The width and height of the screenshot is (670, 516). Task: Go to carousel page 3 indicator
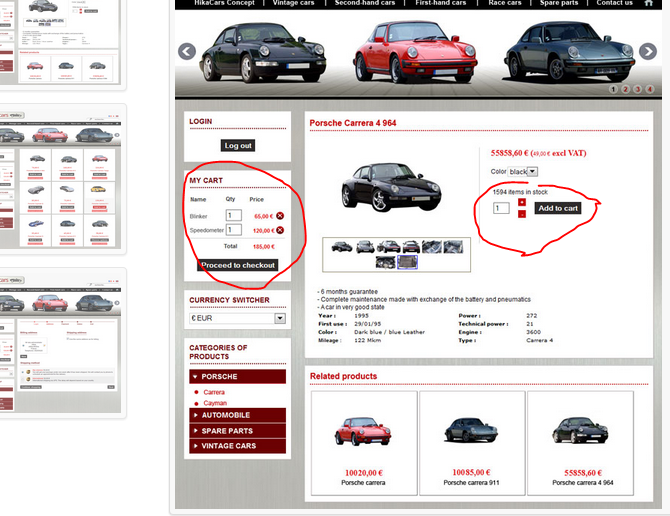tap(638, 89)
